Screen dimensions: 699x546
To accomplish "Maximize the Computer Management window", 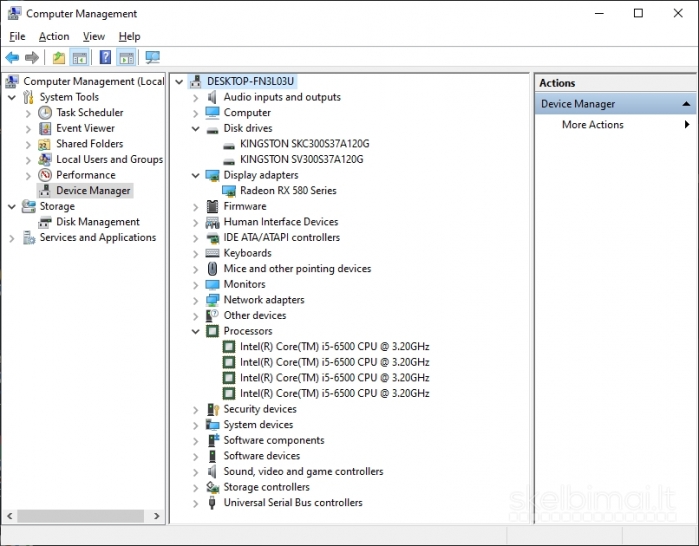I will (x=638, y=13).
